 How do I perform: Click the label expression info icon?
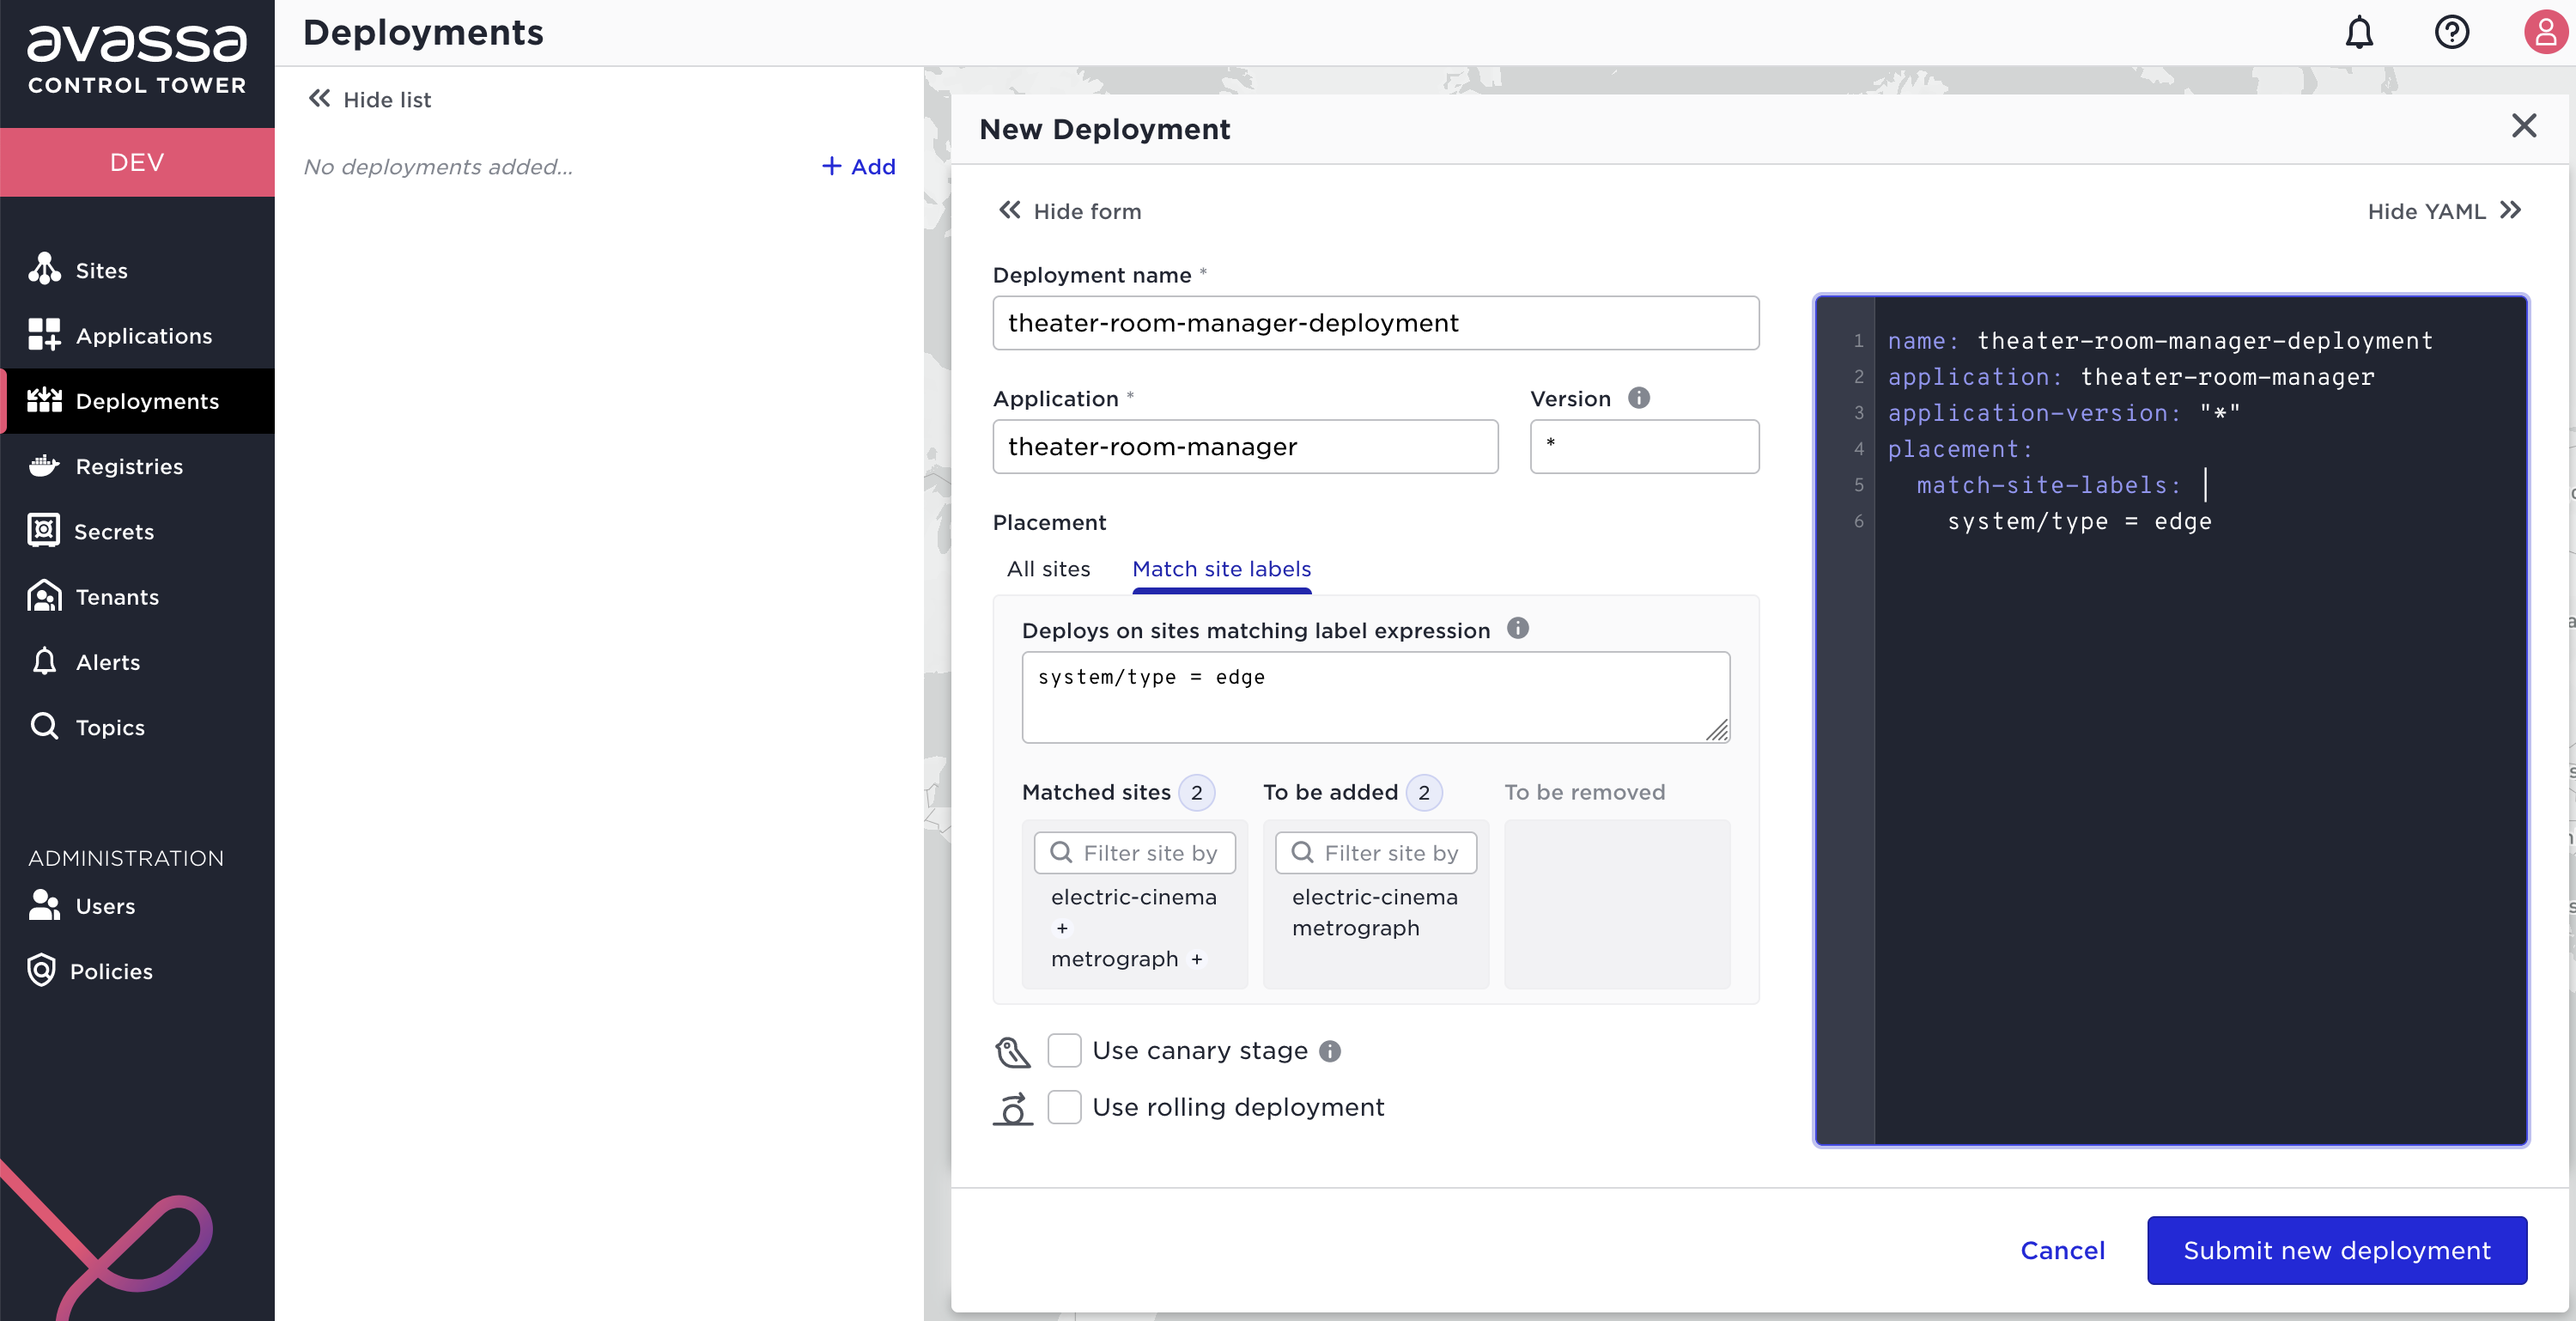pyautogui.click(x=1517, y=628)
